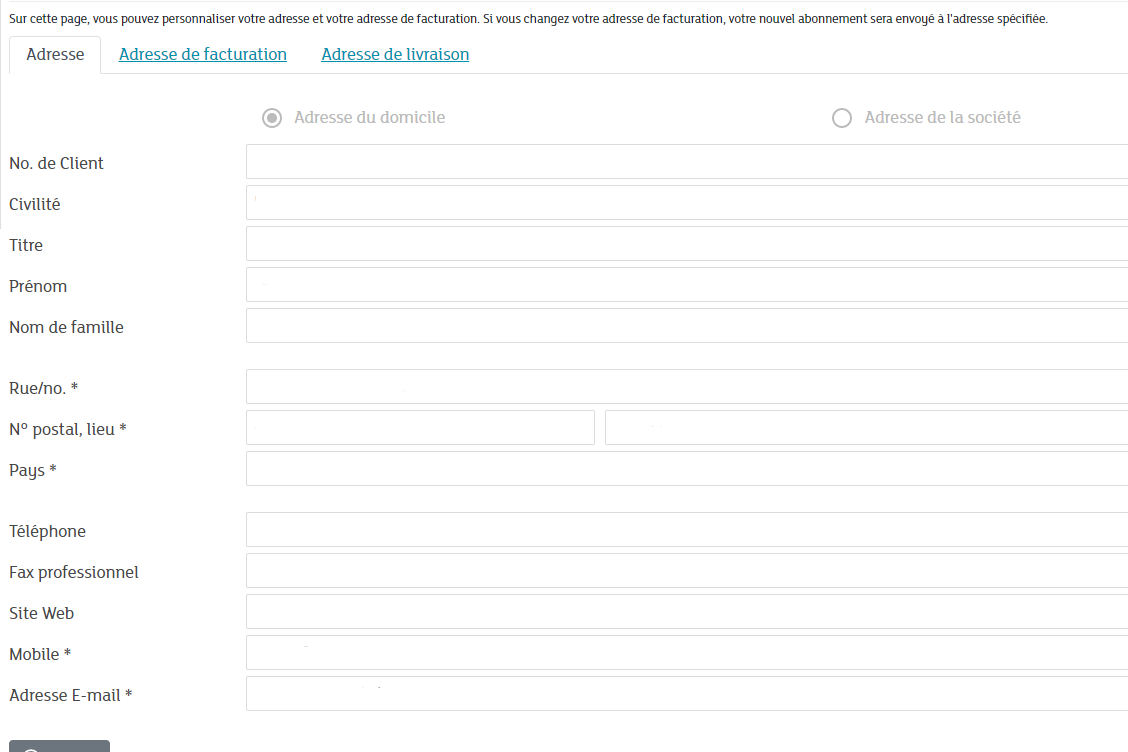Image resolution: width=1128 pixels, height=752 pixels.
Task: Open the Adresse de facturation tab
Action: (202, 55)
